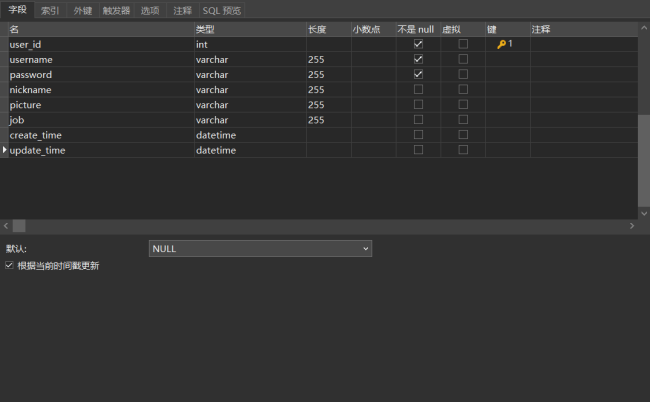Toggle the virtual checkbox for picture
This screenshot has height=402, width=650.
pyautogui.click(x=463, y=104)
